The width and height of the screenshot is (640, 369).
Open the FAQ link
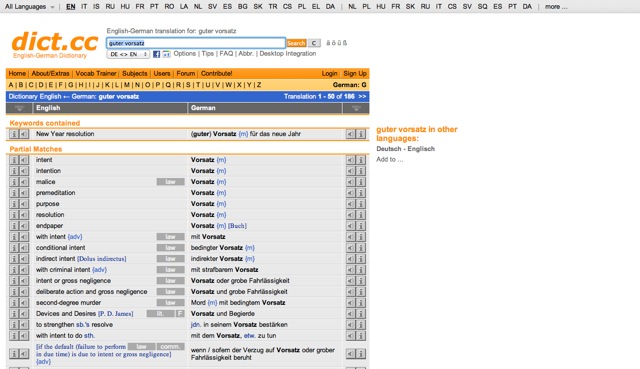pos(226,53)
